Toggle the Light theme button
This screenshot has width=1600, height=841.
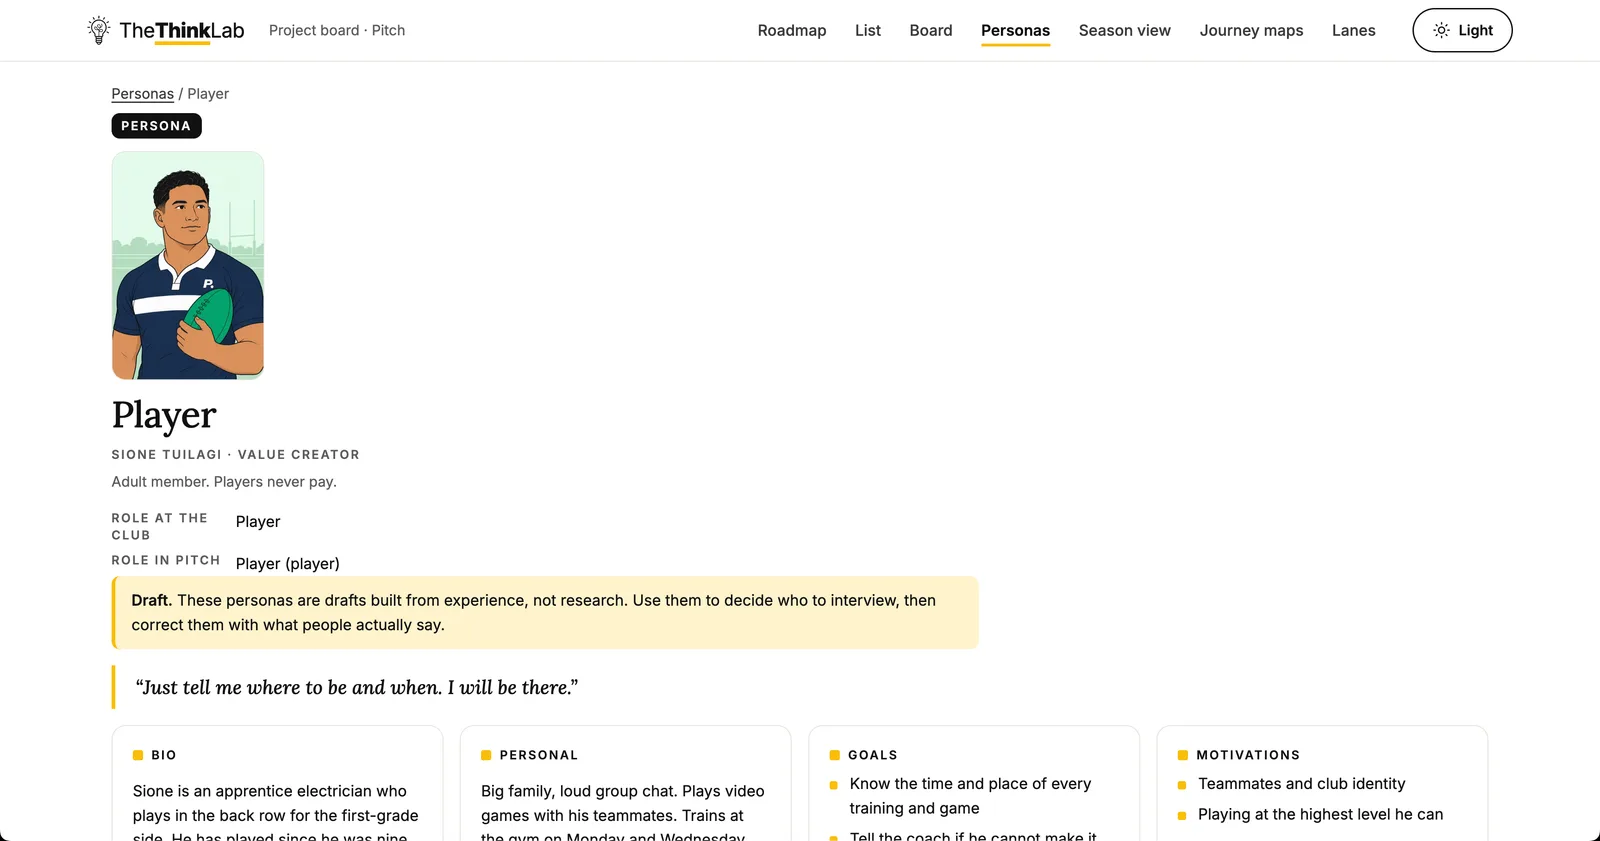(x=1462, y=30)
